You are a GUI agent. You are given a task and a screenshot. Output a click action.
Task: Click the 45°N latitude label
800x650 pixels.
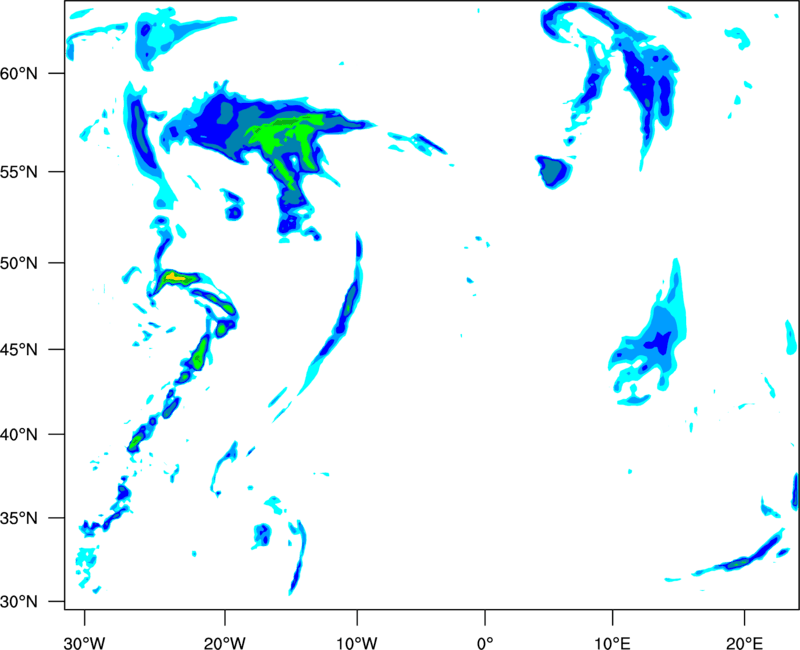[19, 350]
